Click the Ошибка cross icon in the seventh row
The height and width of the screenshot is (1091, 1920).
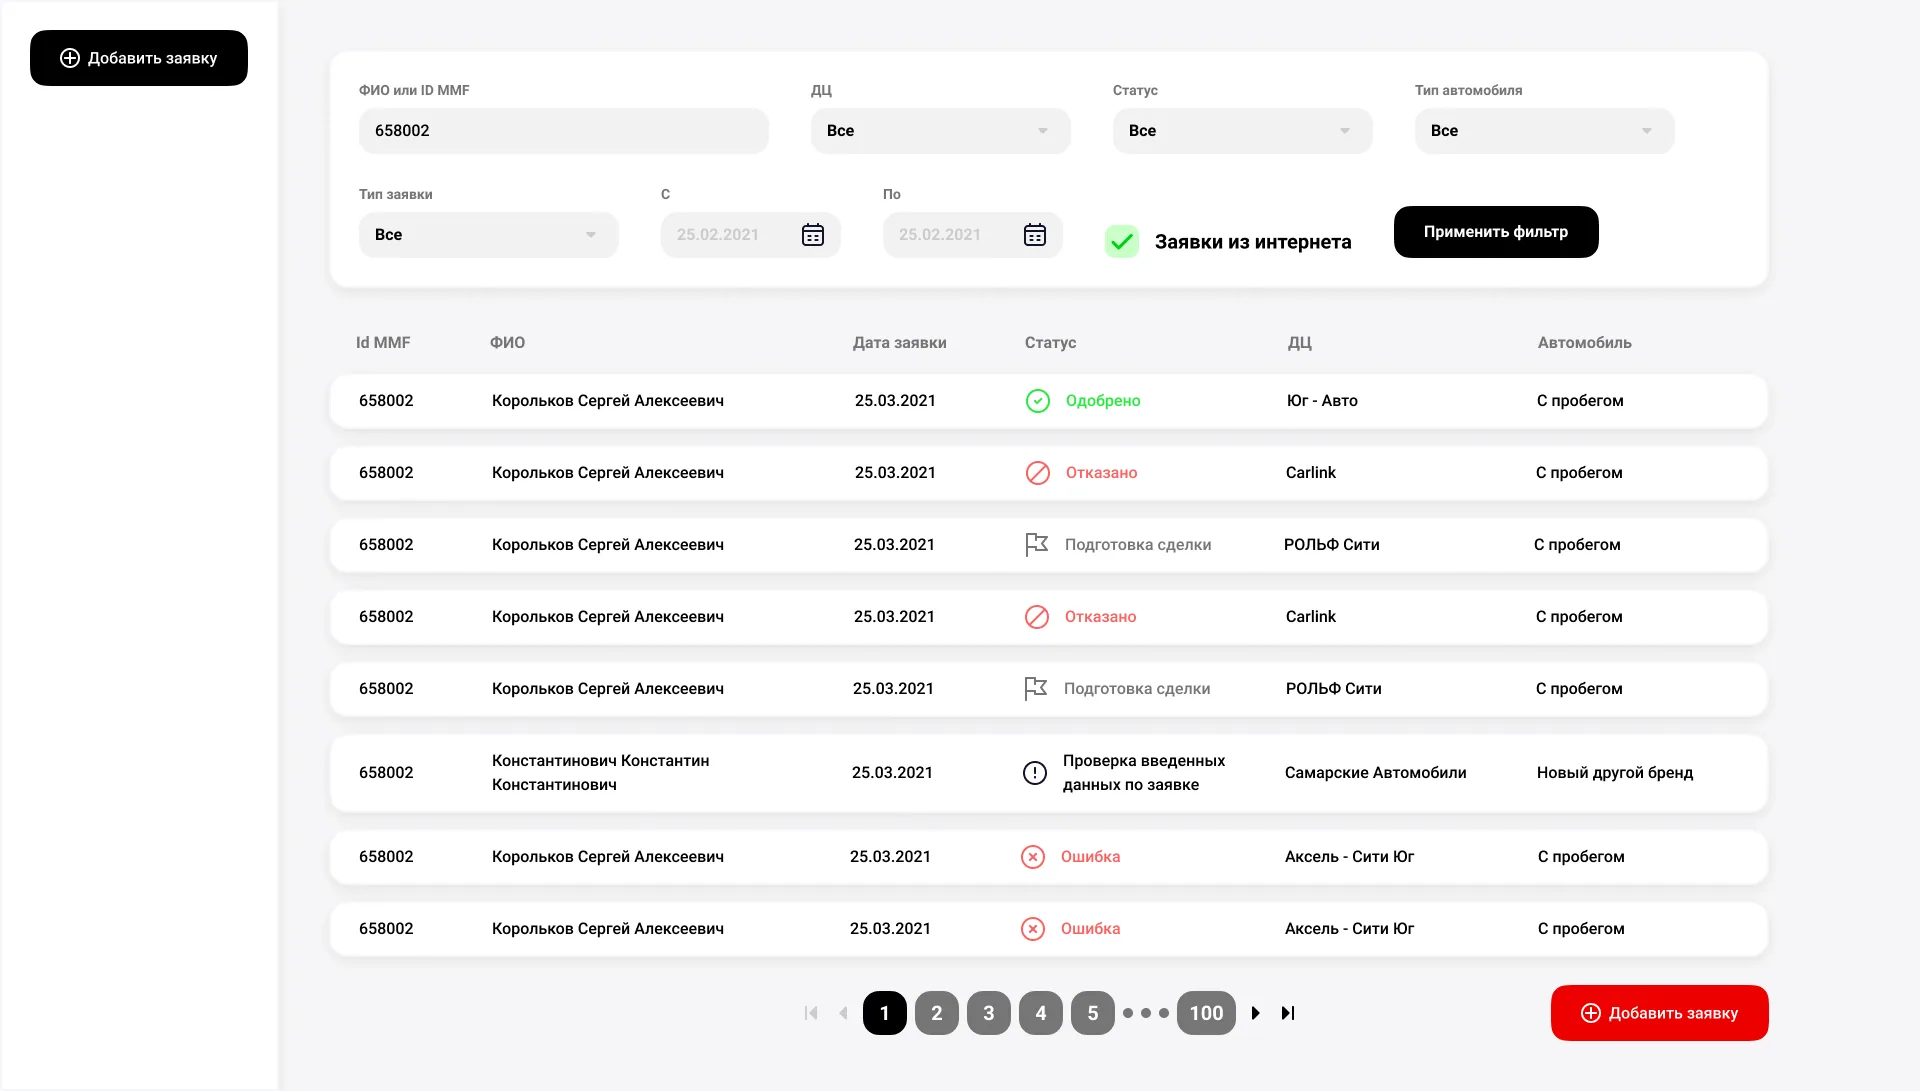1033,857
